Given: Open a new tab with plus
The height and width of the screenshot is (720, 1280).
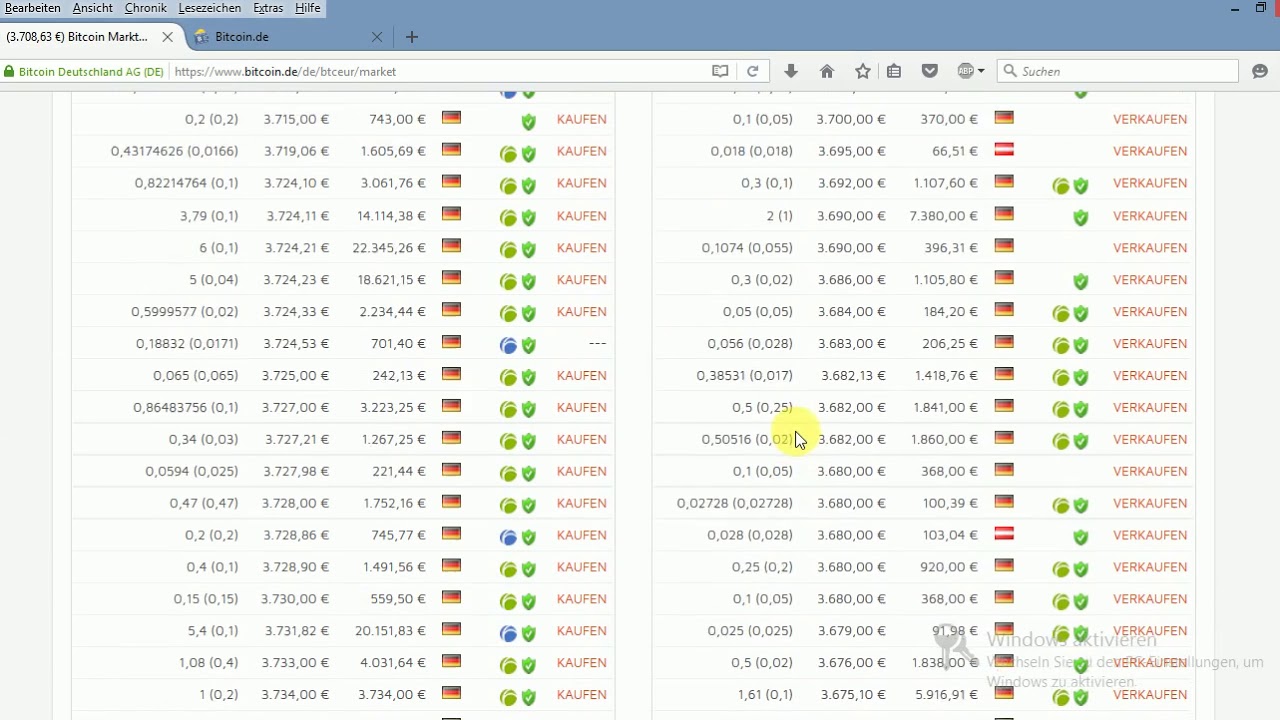Looking at the screenshot, I should [412, 37].
